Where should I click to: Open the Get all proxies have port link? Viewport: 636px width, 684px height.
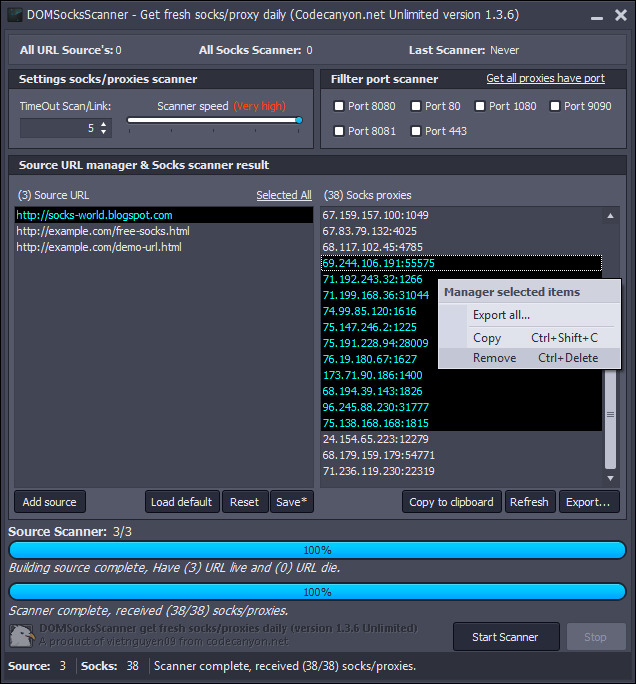545,79
